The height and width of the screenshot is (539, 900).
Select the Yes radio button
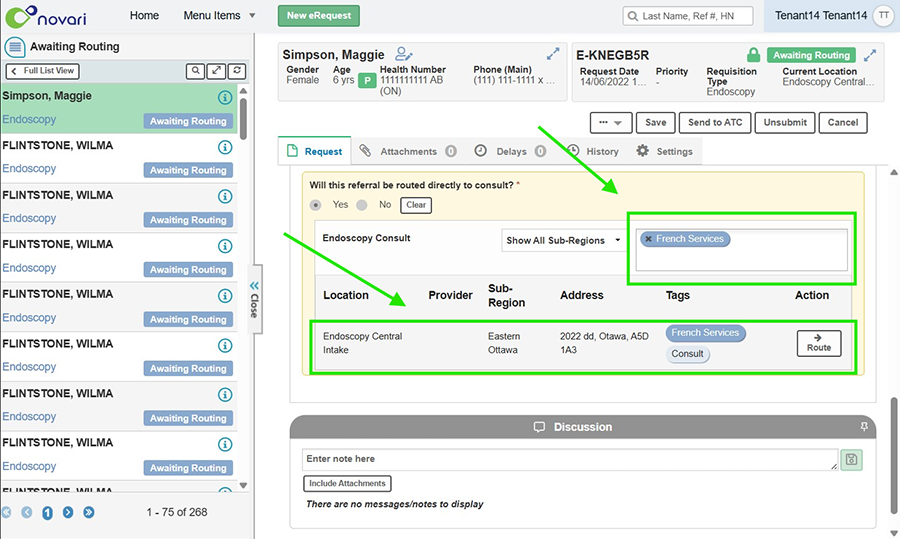[315, 205]
